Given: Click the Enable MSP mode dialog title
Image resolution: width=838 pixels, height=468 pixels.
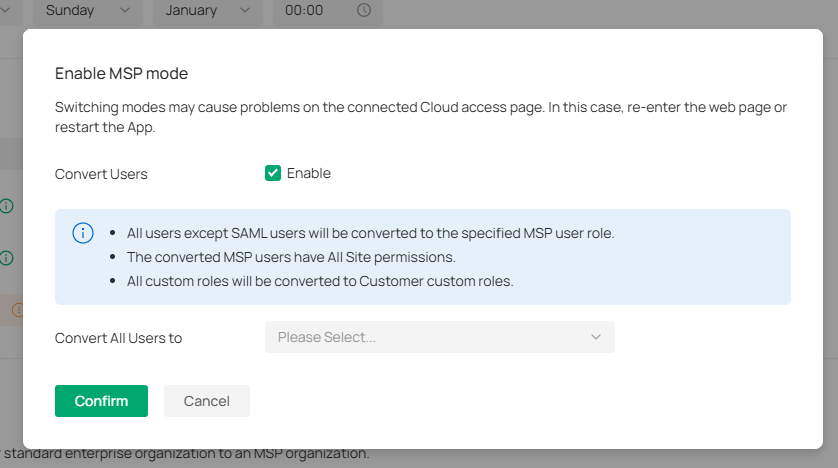Looking at the screenshot, I should pos(121,73).
